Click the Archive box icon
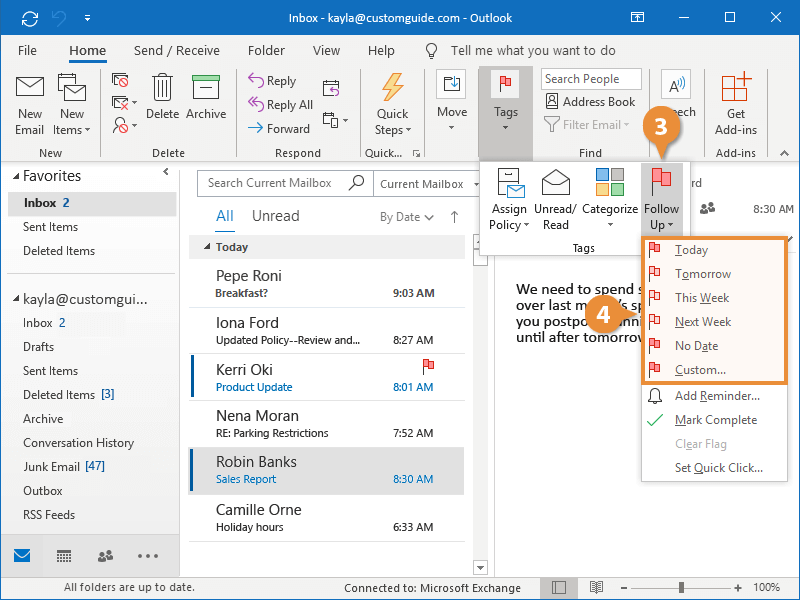This screenshot has width=800, height=600. (206, 87)
